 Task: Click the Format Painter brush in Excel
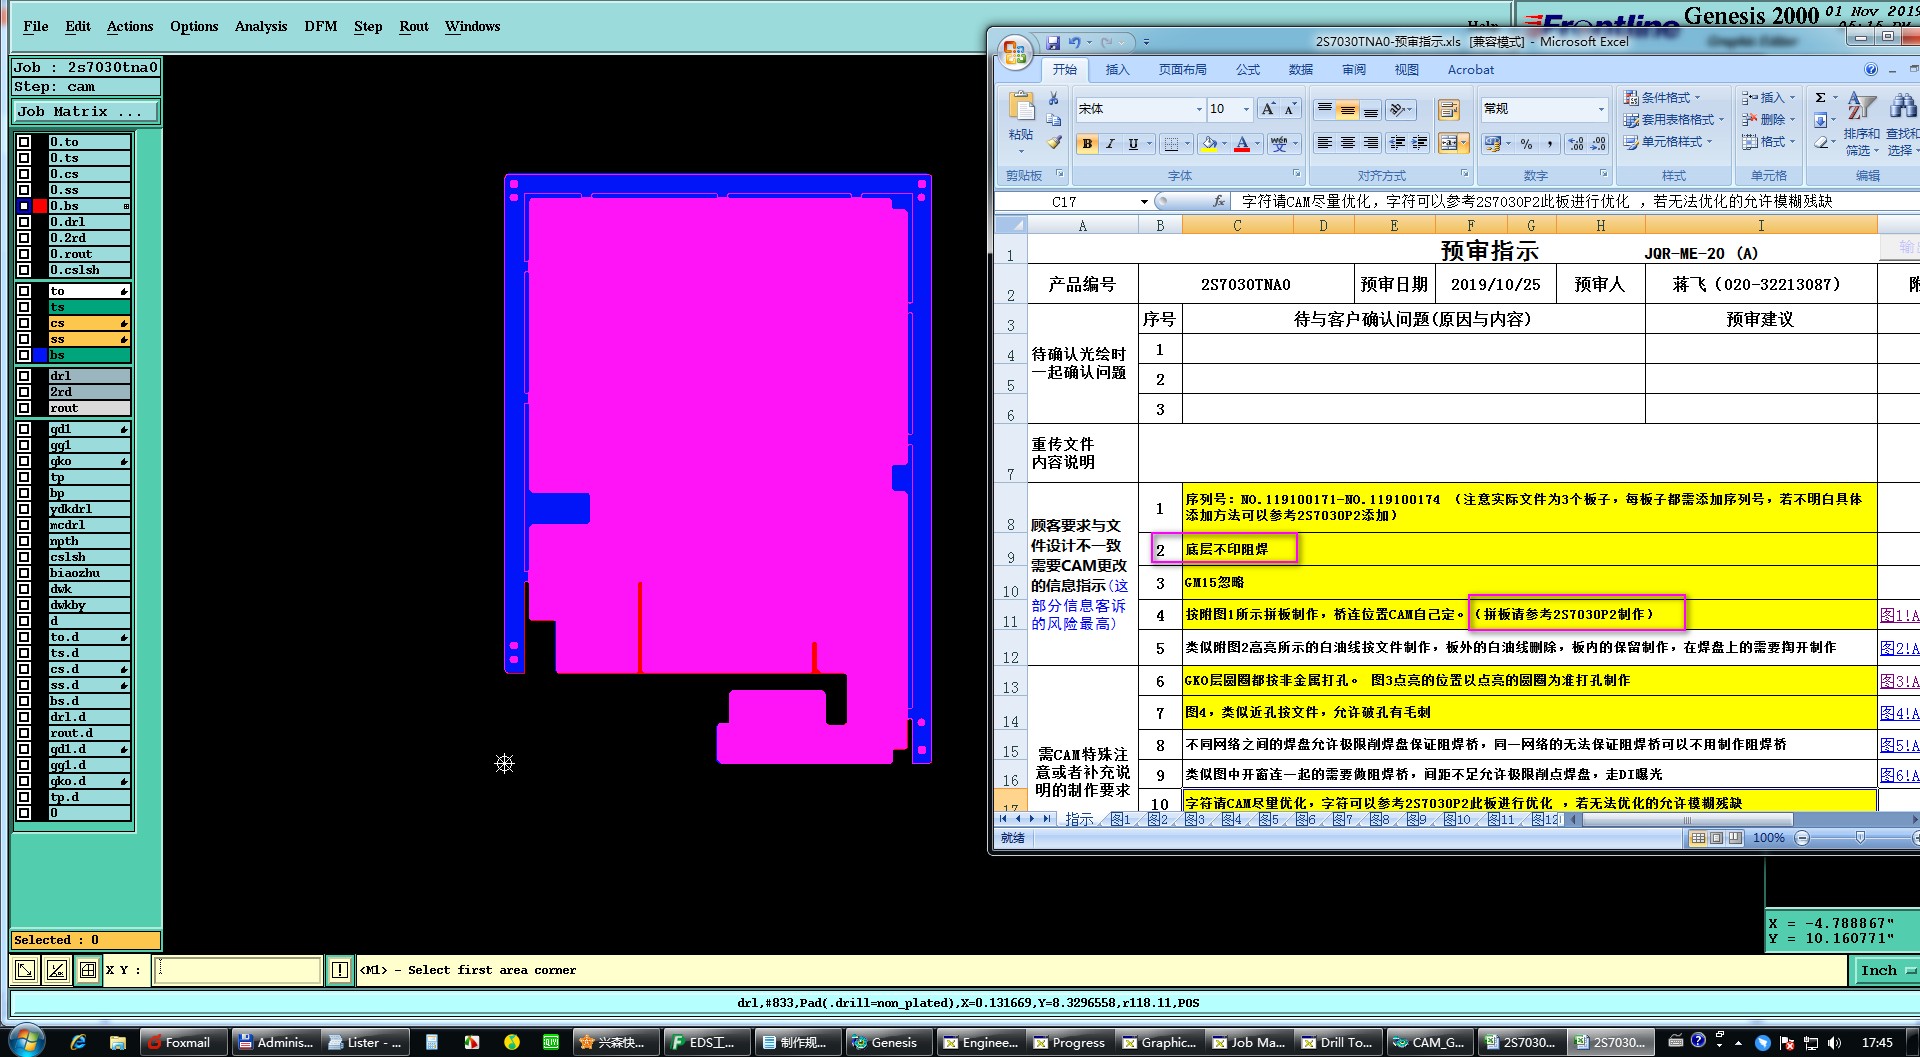pyautogui.click(x=1053, y=142)
